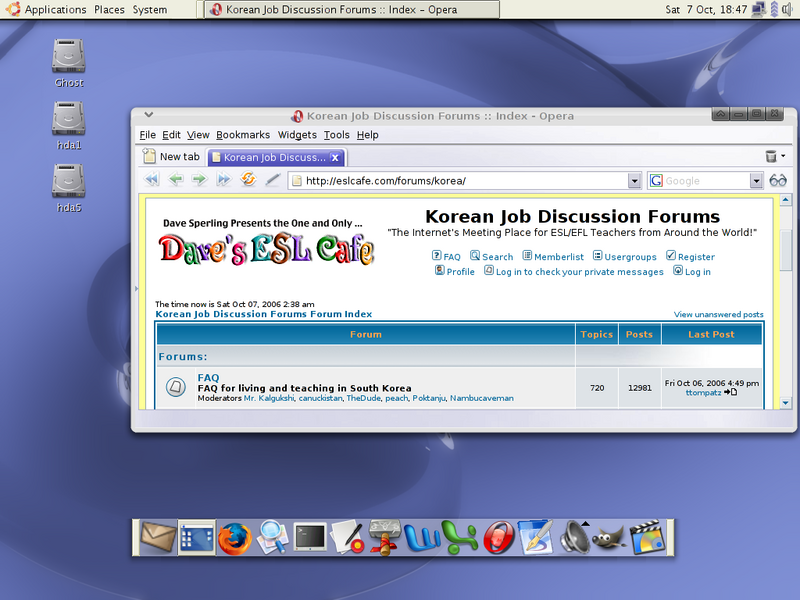
Task: Expand the trash can dropdown arrow
Action: 783,156
